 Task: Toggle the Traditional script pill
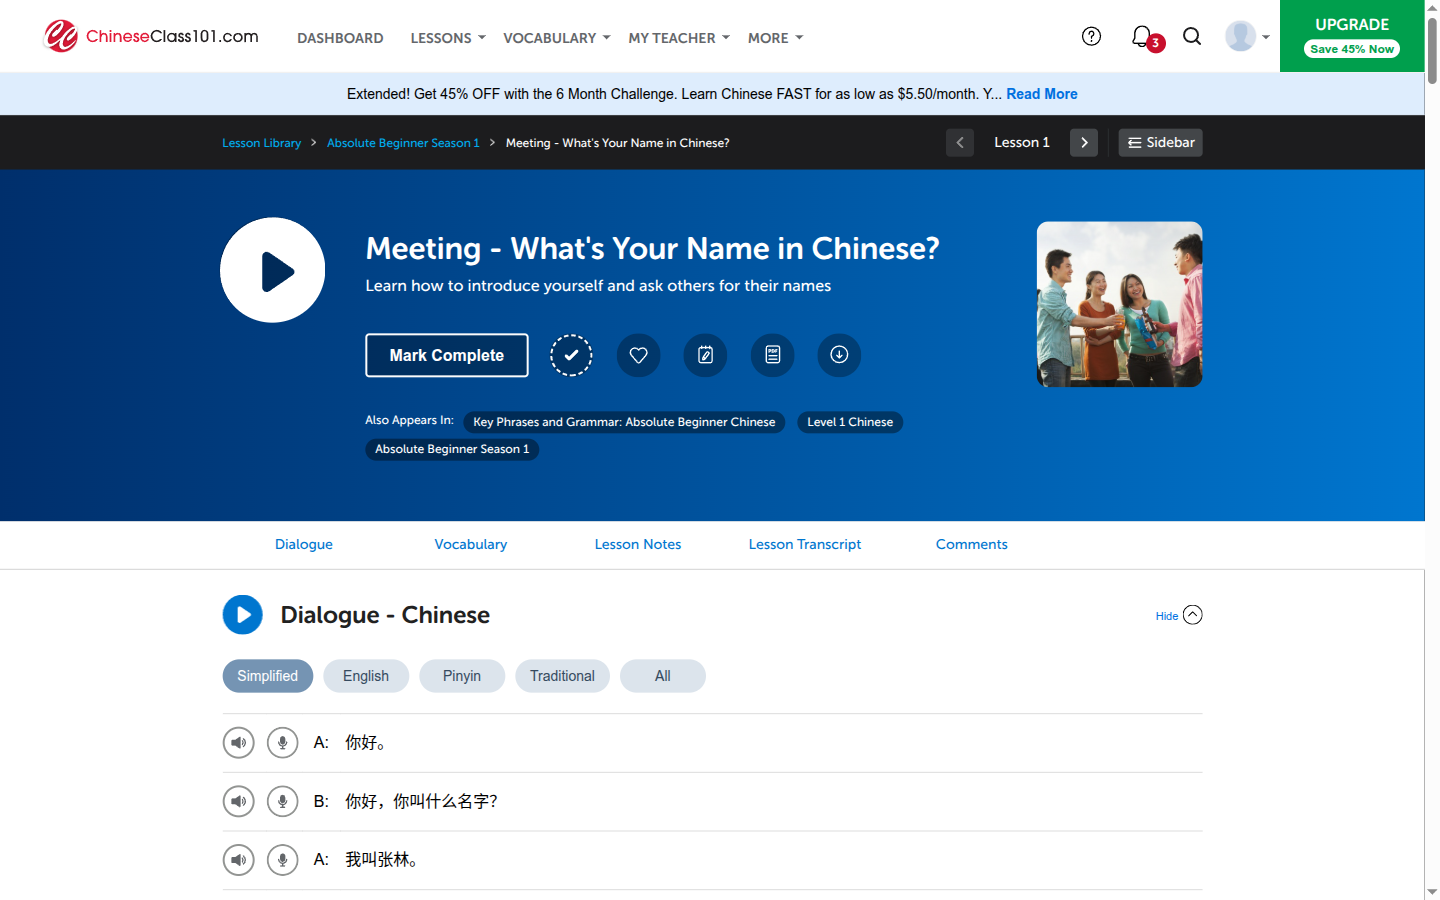(x=562, y=676)
